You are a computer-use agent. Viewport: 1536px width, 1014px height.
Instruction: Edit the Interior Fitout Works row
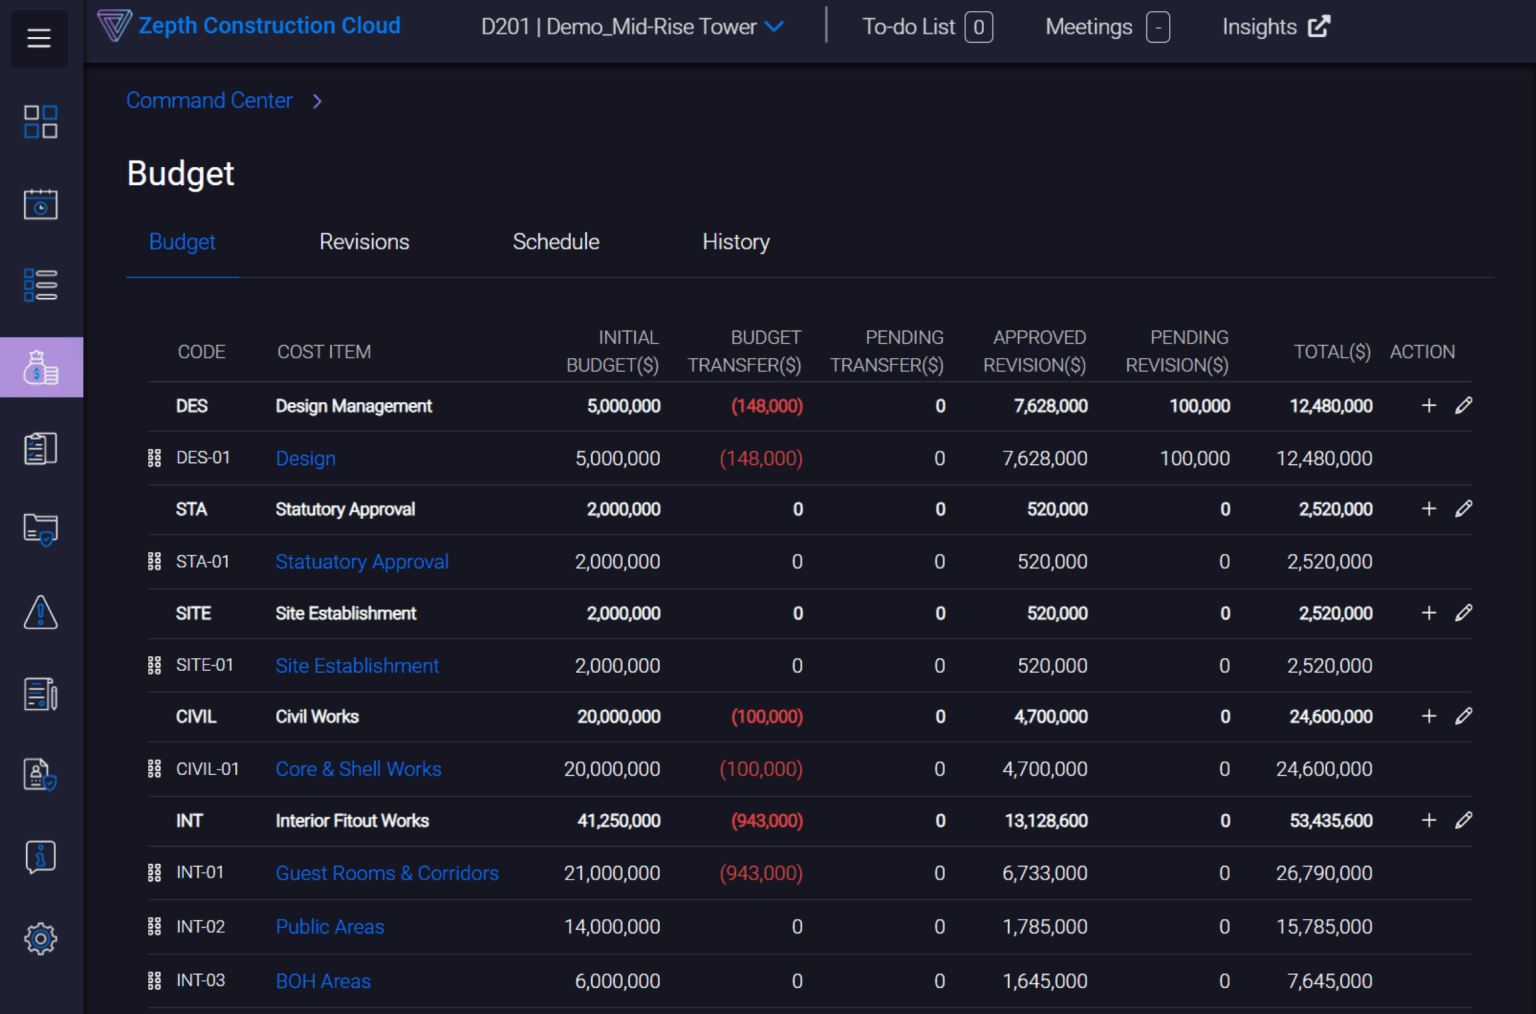(1464, 820)
